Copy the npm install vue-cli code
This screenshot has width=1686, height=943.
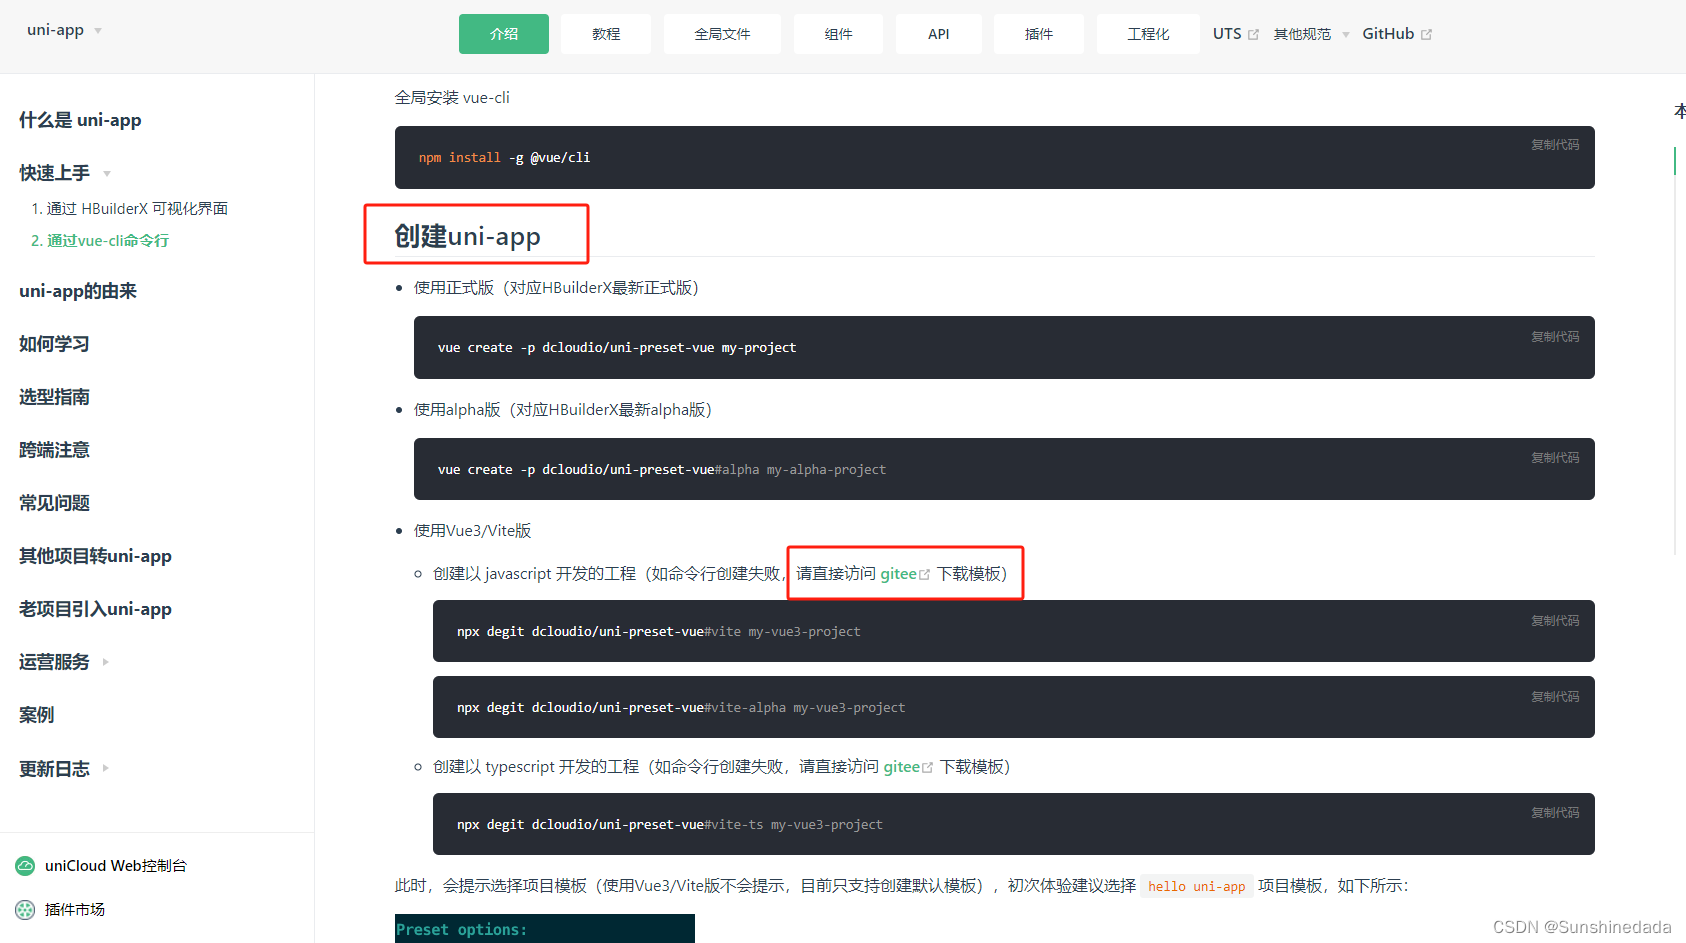[1555, 145]
